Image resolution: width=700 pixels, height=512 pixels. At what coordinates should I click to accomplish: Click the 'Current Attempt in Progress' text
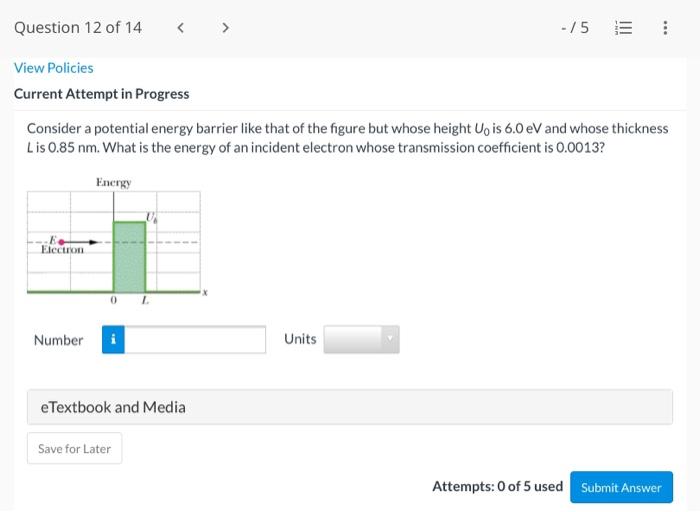(102, 94)
